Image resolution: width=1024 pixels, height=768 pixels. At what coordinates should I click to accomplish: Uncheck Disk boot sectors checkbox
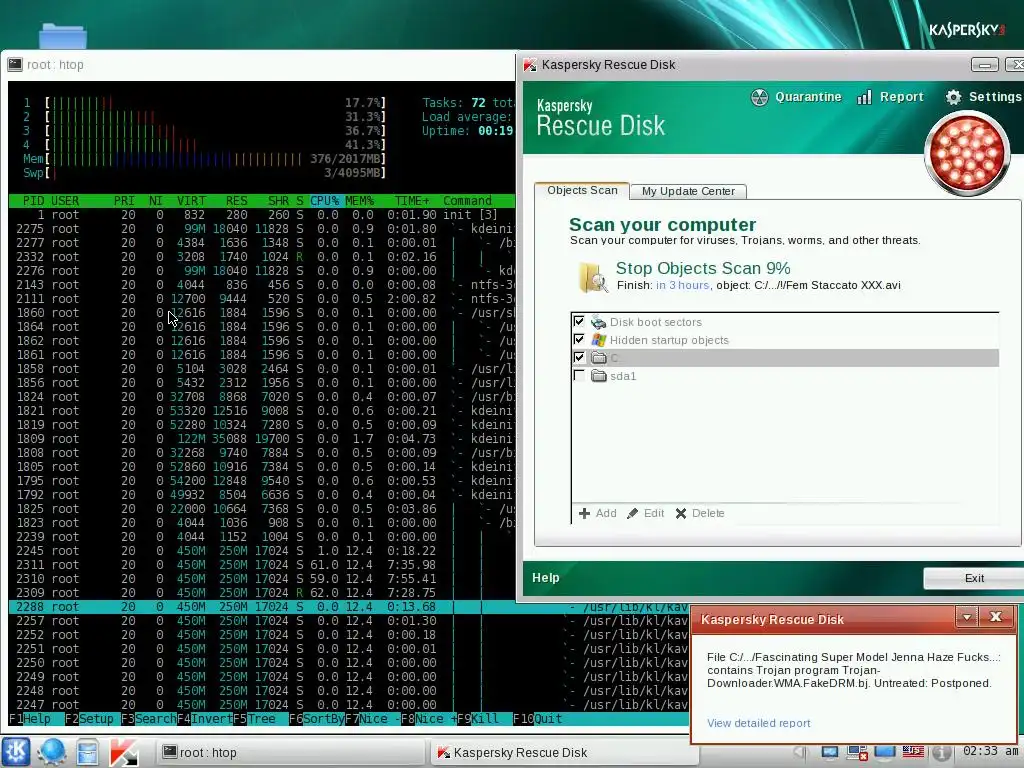(579, 321)
